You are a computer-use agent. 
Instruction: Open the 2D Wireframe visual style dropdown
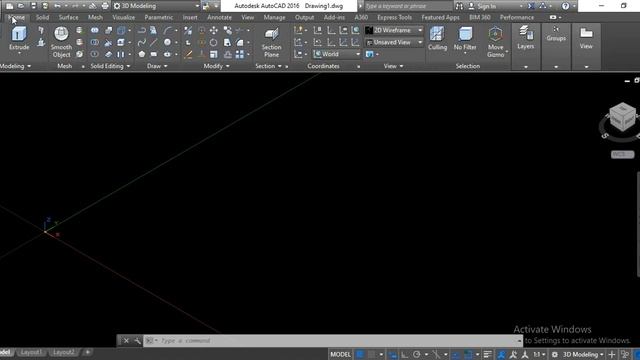(394, 30)
